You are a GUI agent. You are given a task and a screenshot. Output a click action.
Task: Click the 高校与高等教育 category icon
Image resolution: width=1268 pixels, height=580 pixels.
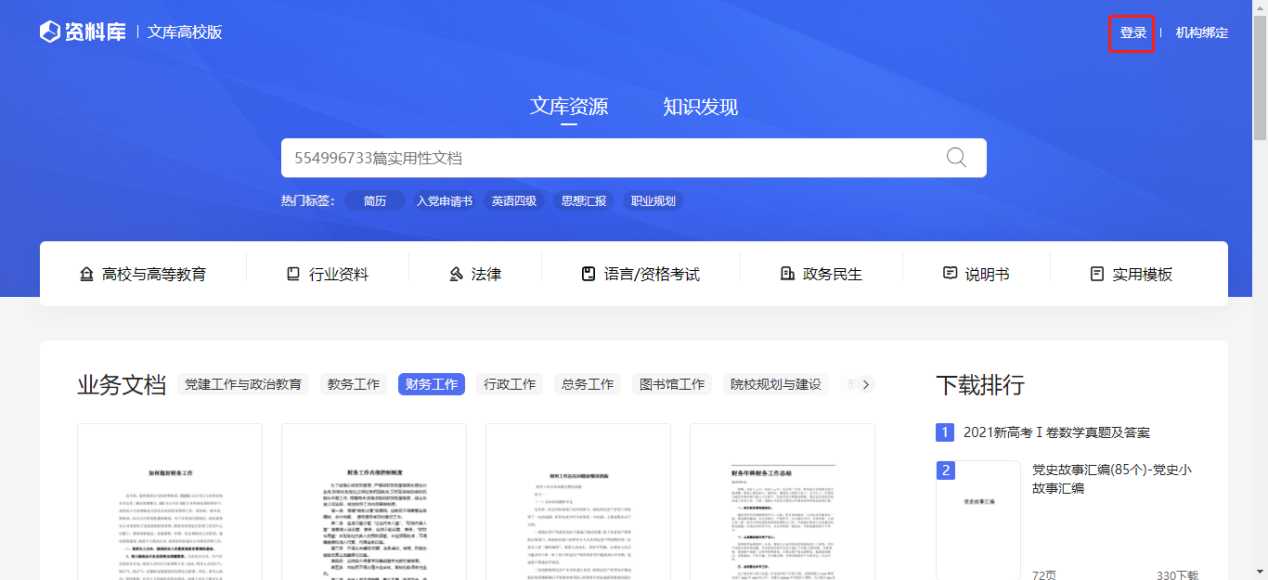pos(86,274)
